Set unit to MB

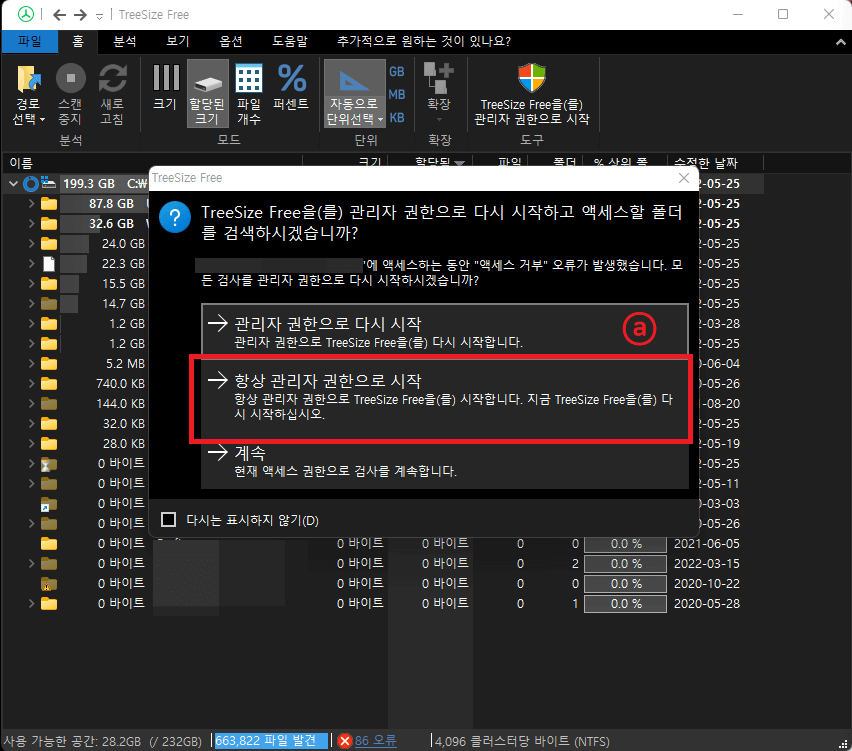(397, 95)
